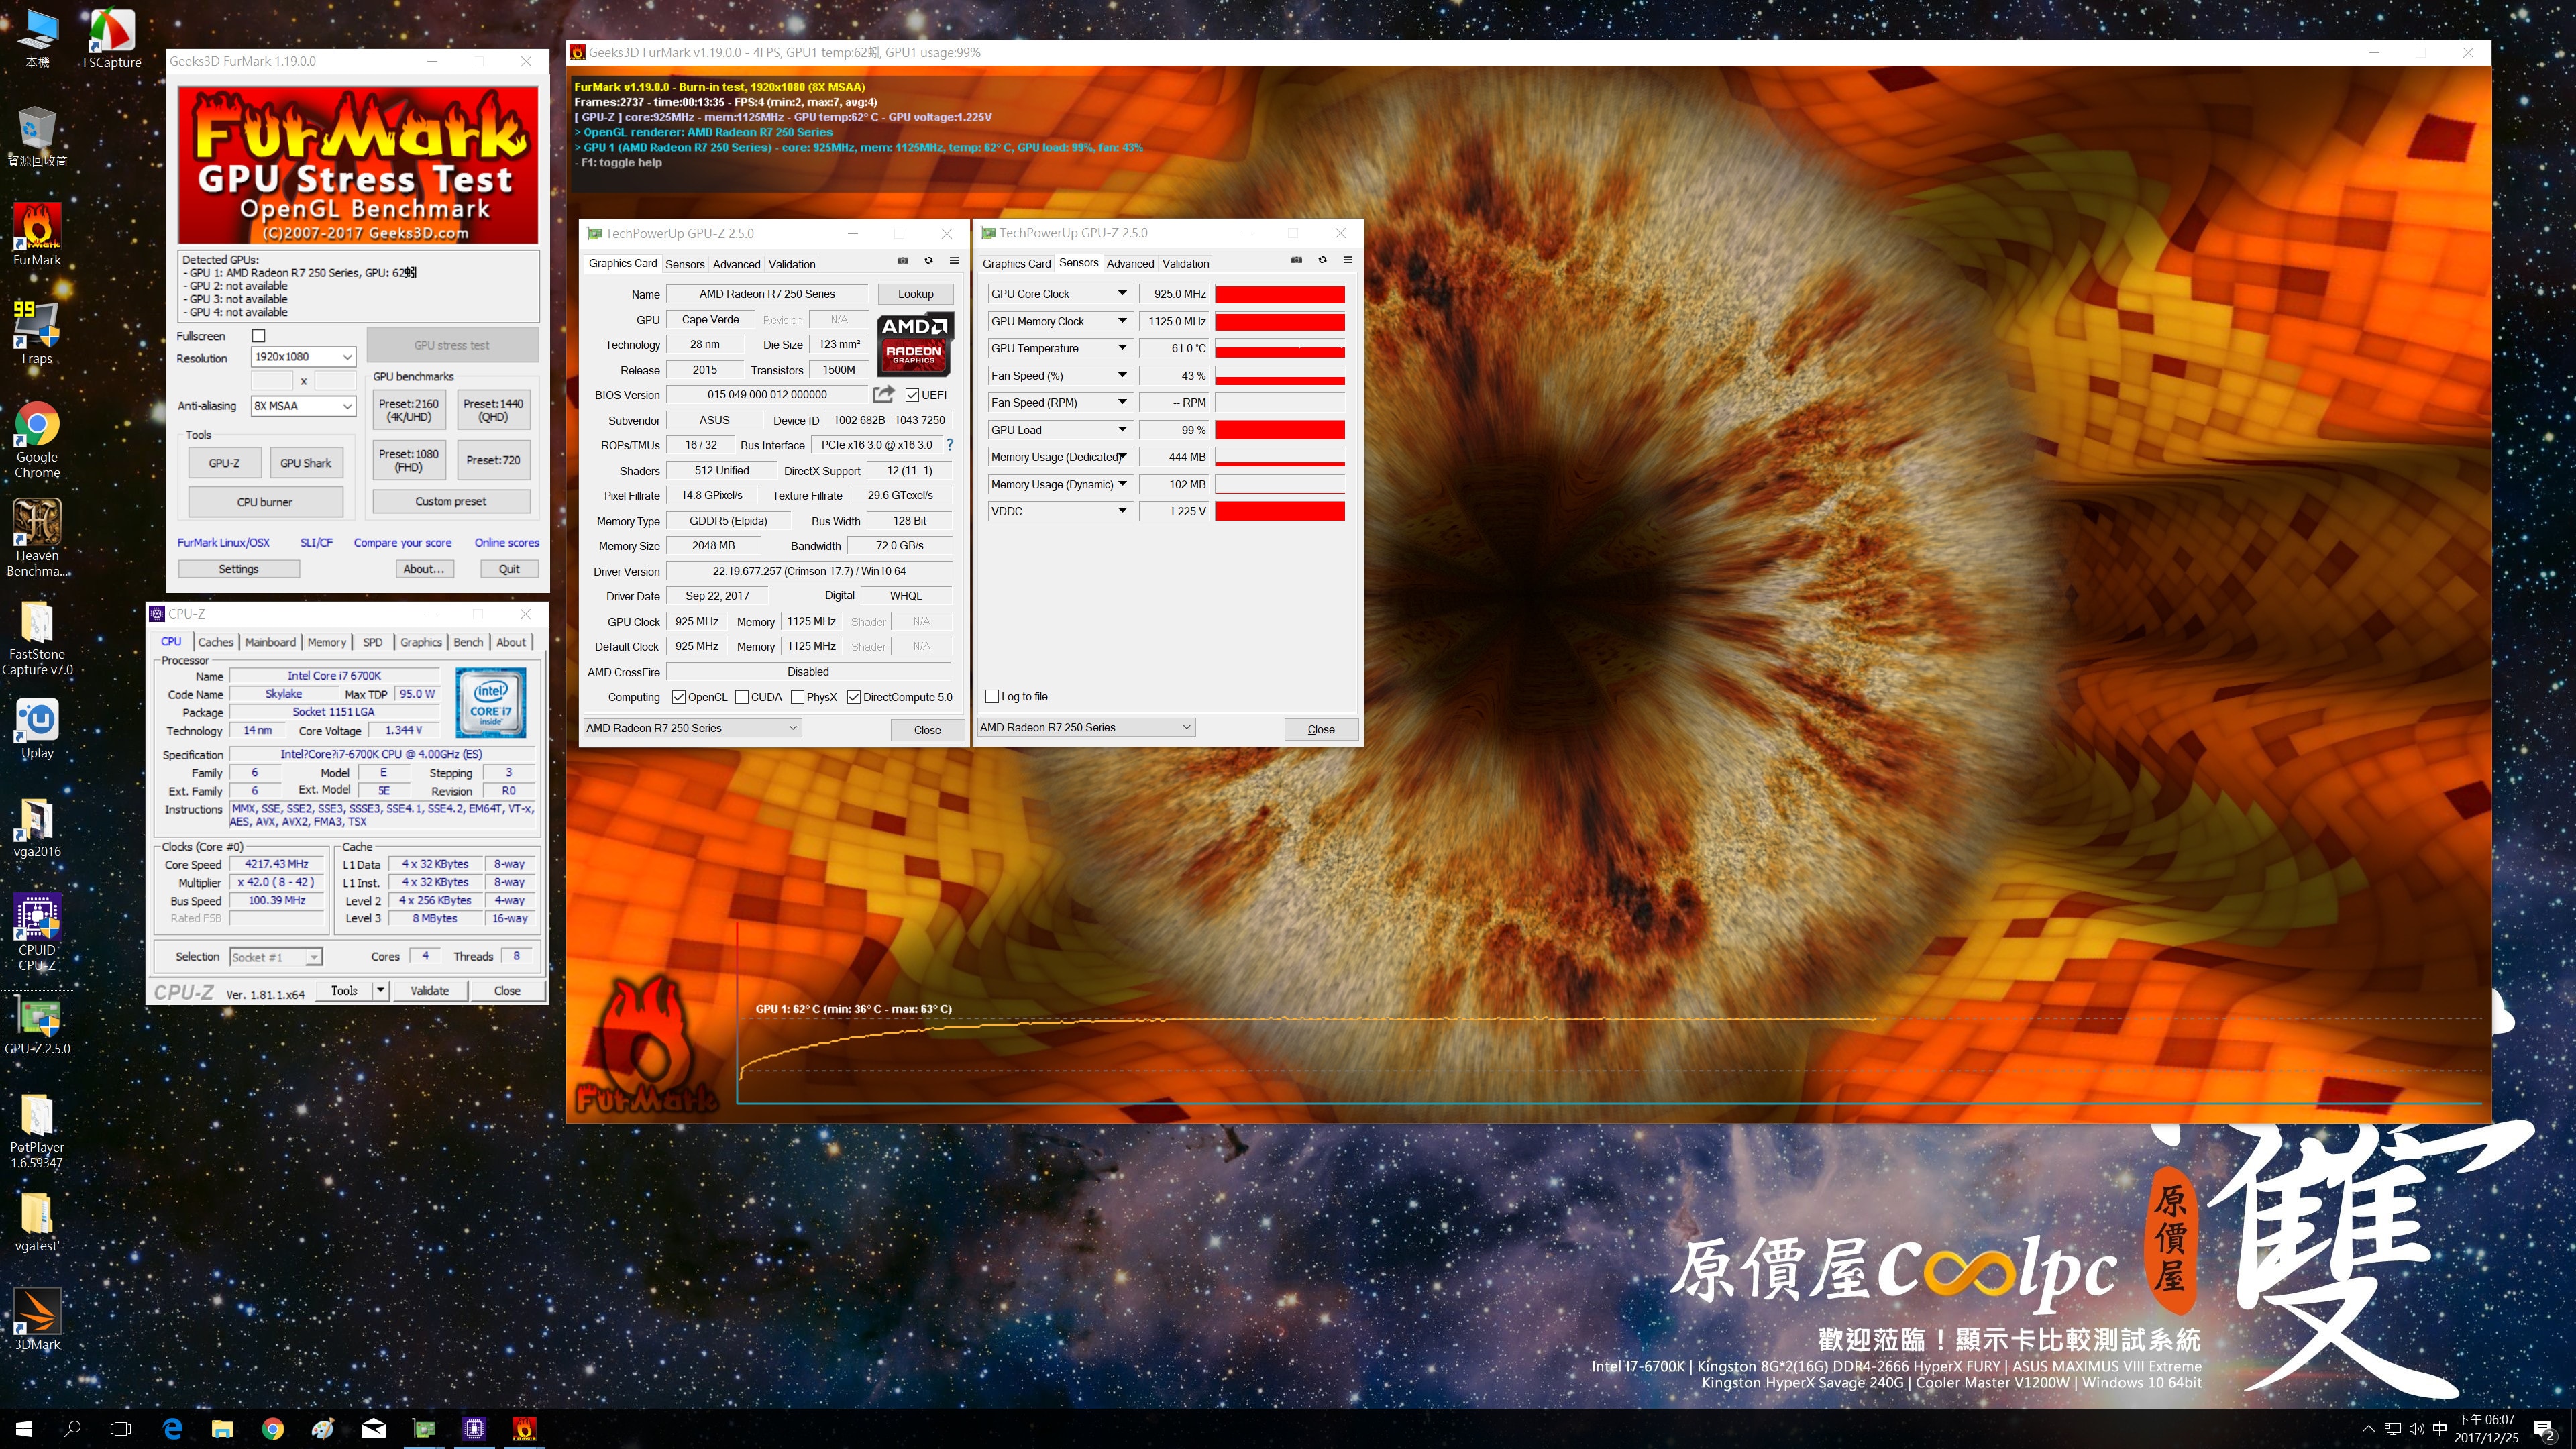2576x1449 pixels.
Task: Click the GPU Load red sensor graph bar
Action: [1280, 430]
